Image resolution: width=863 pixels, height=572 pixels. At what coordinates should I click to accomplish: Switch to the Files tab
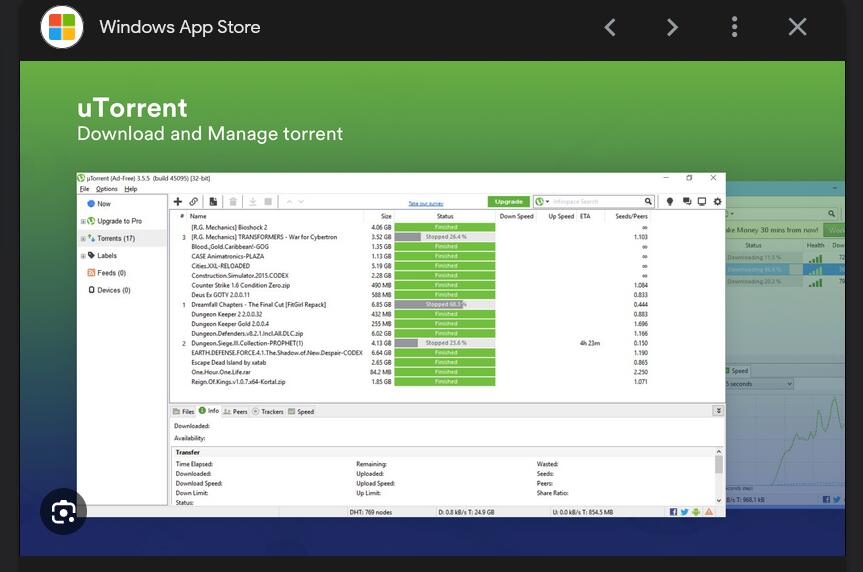(184, 411)
